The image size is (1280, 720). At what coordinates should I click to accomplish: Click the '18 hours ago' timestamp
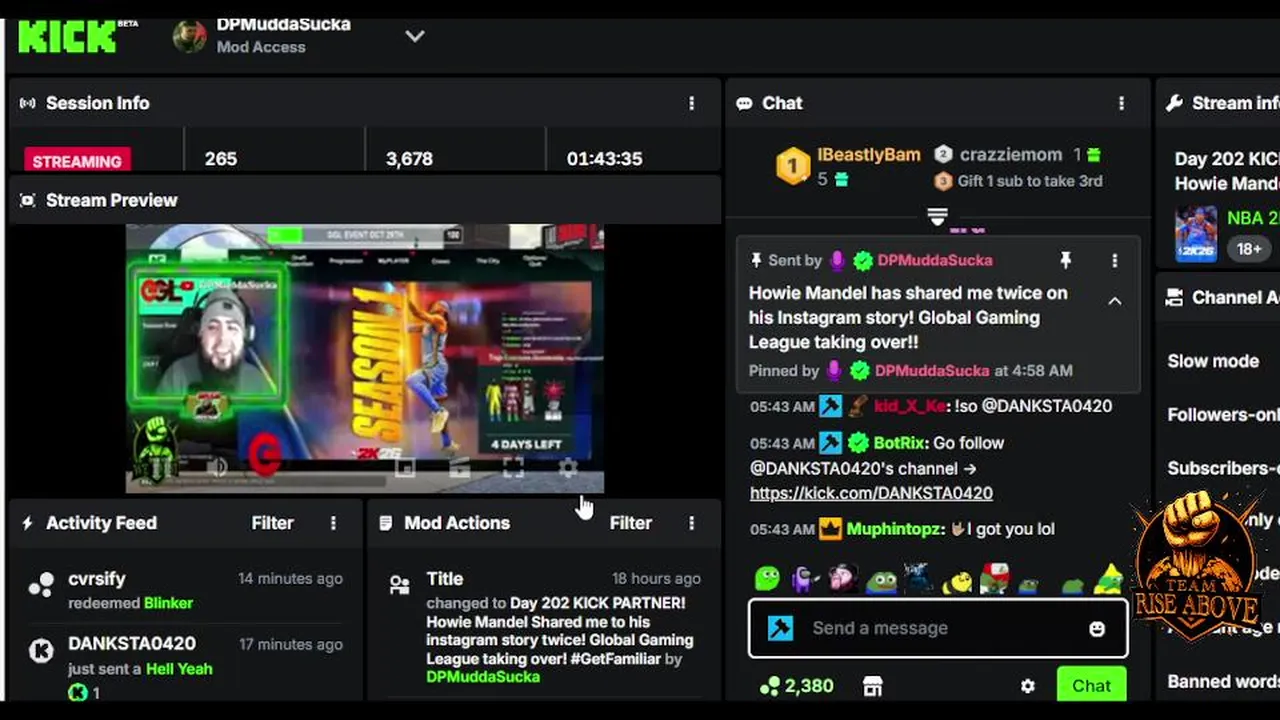656,579
